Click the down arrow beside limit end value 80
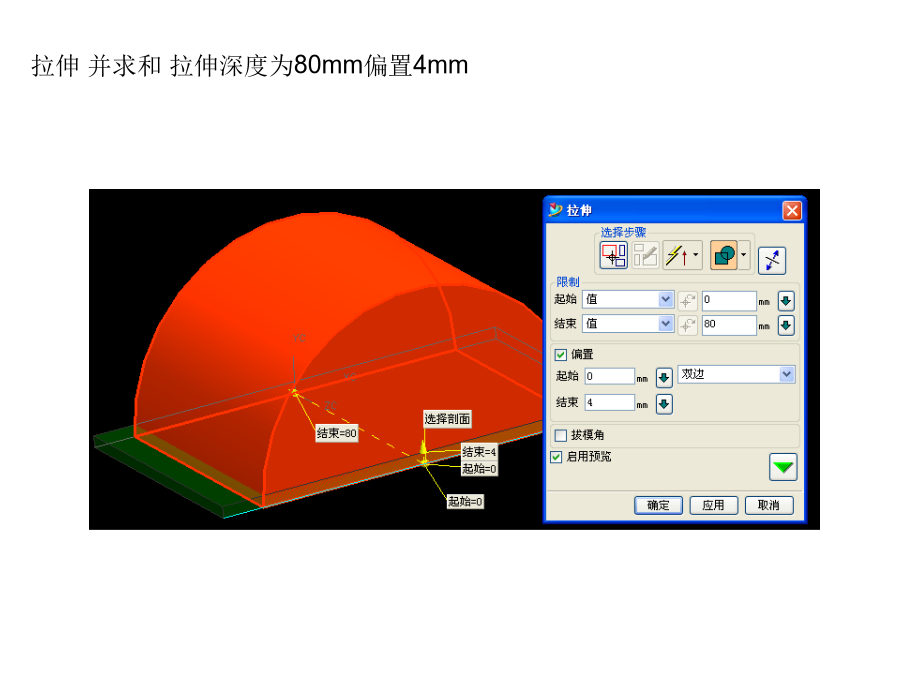 tap(786, 325)
